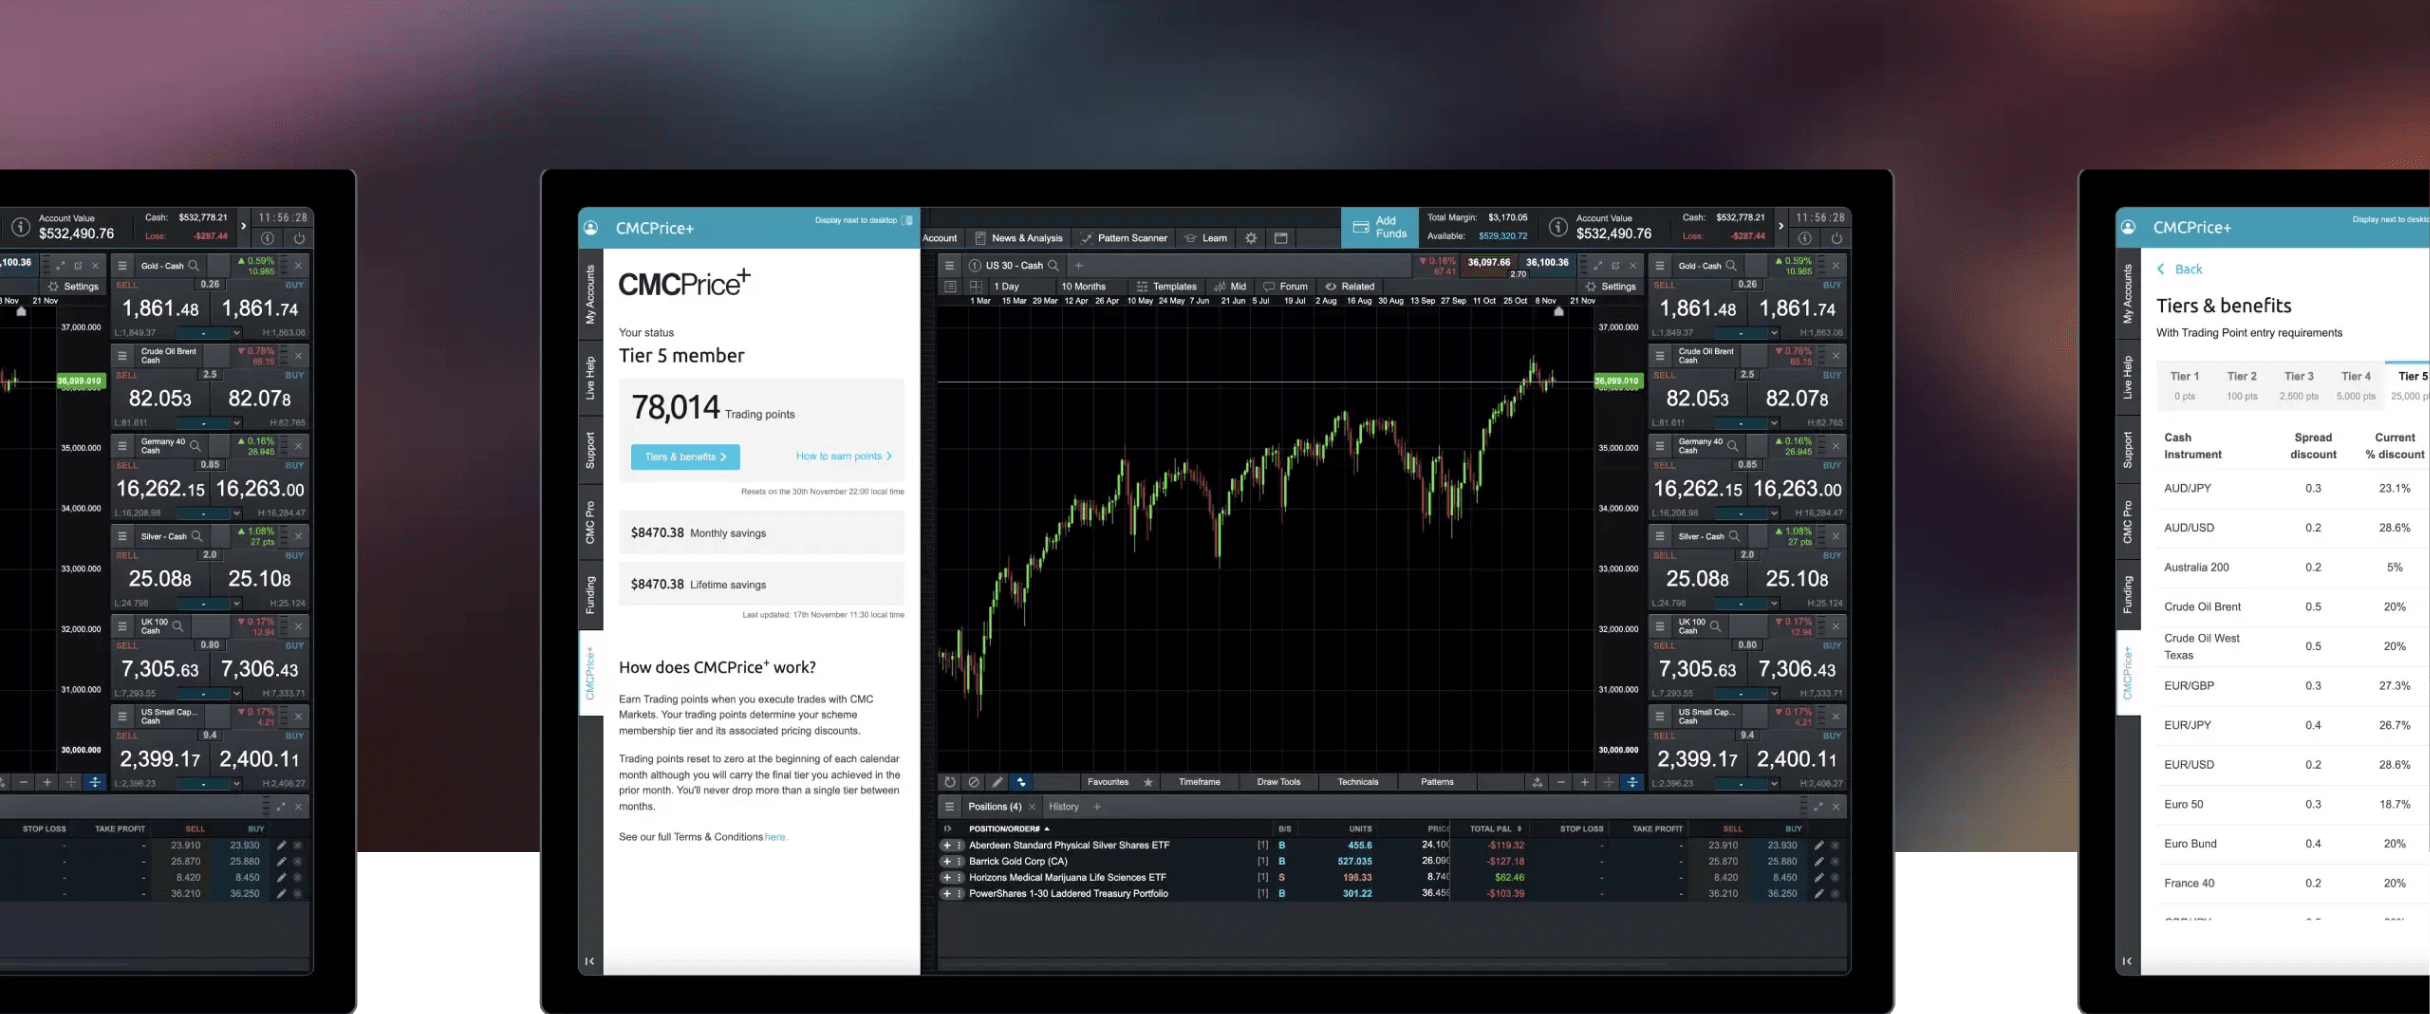The width and height of the screenshot is (2430, 1014).
Task: Edit the Aberdeen Silver Shares ETF position pencil
Action: [1819, 845]
